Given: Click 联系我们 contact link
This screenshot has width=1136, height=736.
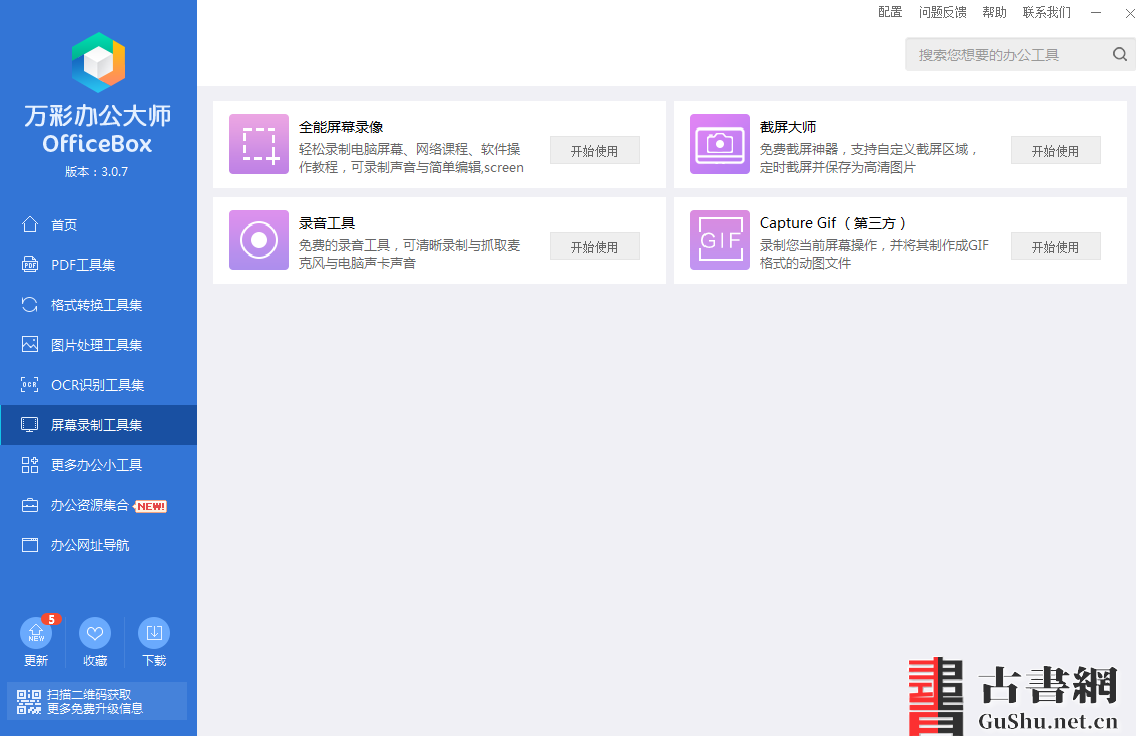Looking at the screenshot, I should coord(1046,12).
